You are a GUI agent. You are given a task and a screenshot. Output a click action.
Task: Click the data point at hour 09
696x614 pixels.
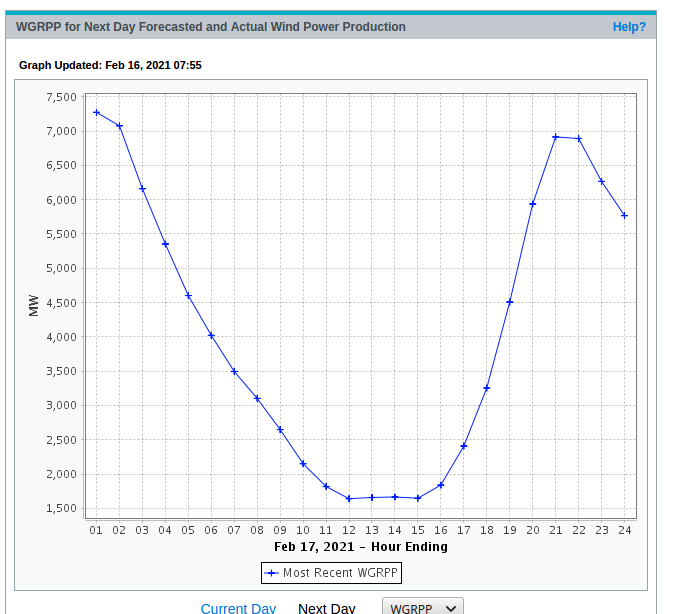click(280, 430)
